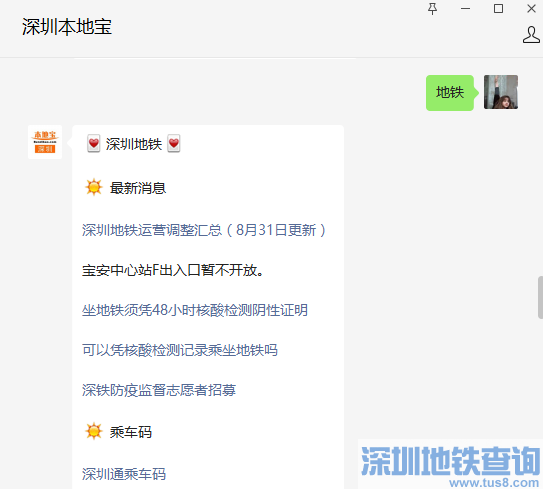Click the 深圳本地宝 chat title
Image resolution: width=543 pixels, height=489 pixels.
click(x=67, y=27)
